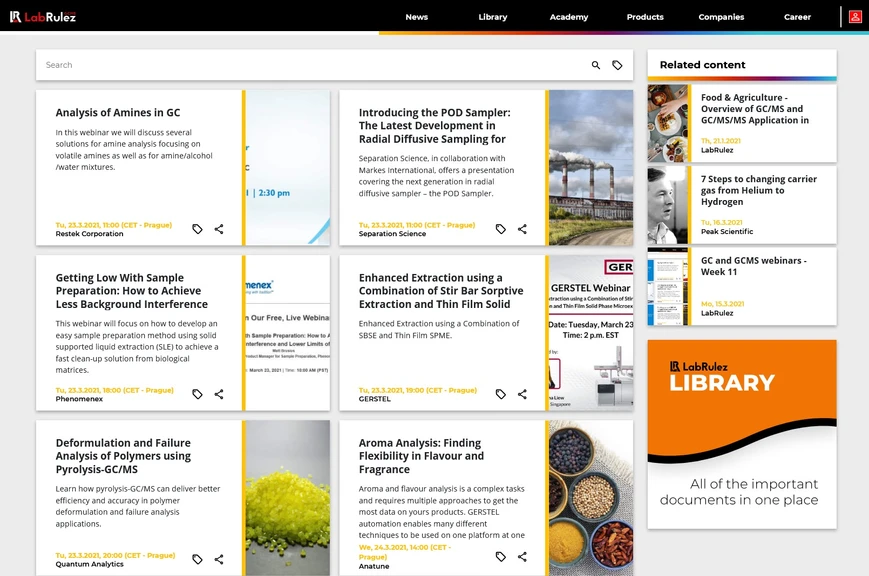The width and height of the screenshot is (869, 576).
Task: Share the POD Sampler webinar
Action: click(522, 229)
